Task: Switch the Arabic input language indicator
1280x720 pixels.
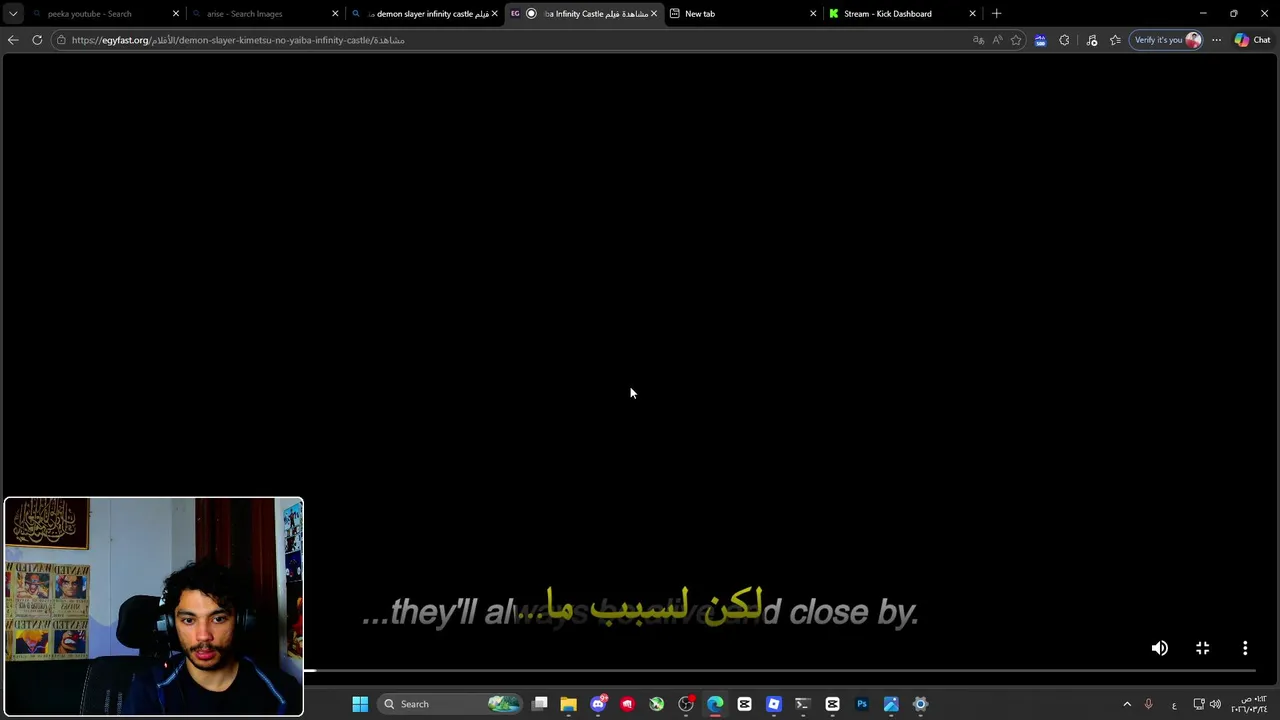Action: (x=1174, y=704)
